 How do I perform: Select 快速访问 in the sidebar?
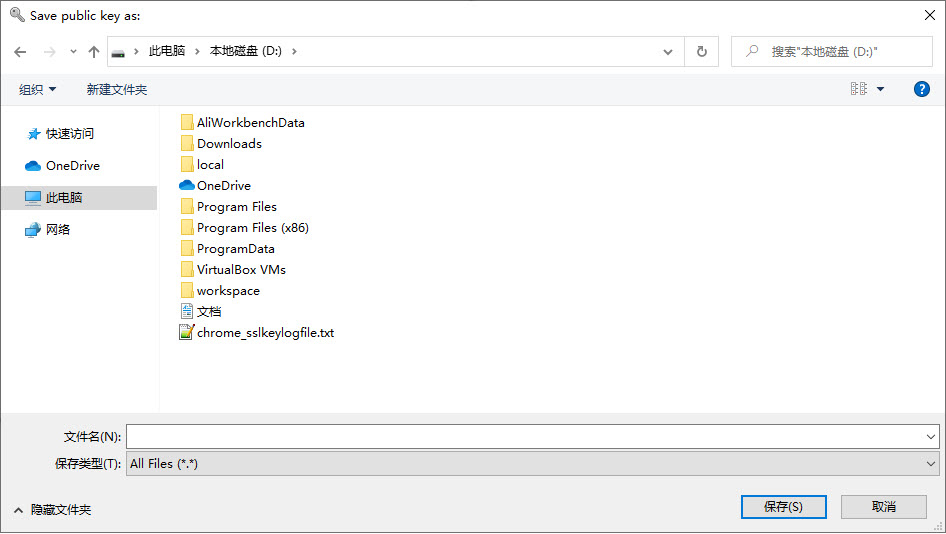pos(69,134)
